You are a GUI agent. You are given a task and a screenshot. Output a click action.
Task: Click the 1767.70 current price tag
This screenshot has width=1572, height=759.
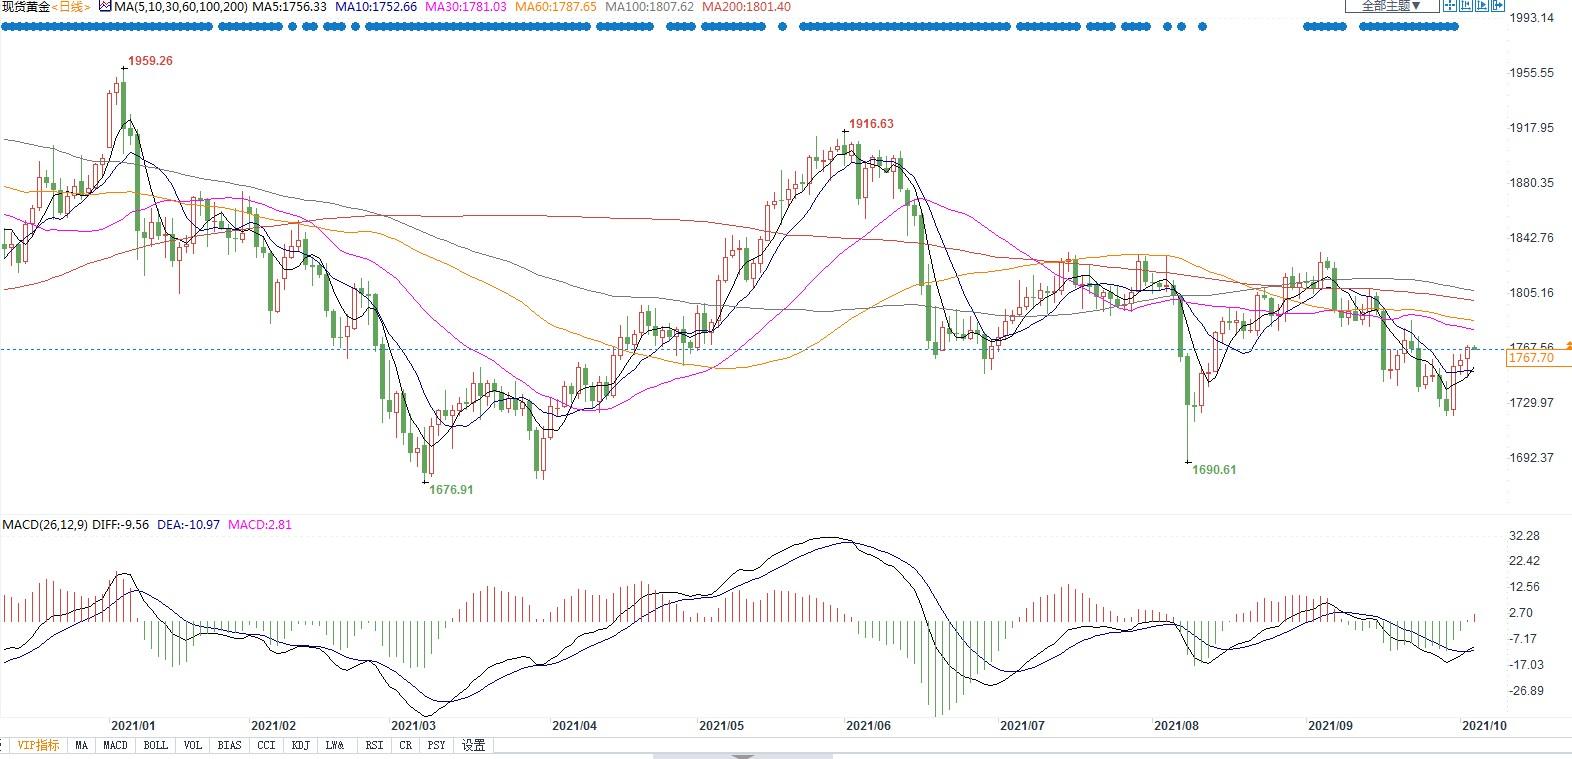[x=1530, y=358]
